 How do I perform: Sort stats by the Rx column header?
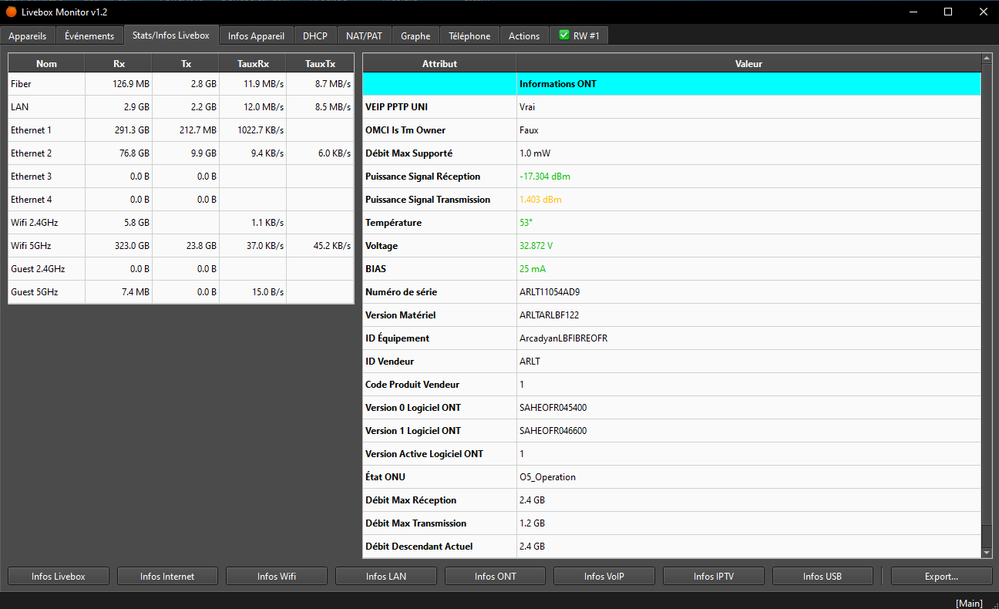[119, 64]
